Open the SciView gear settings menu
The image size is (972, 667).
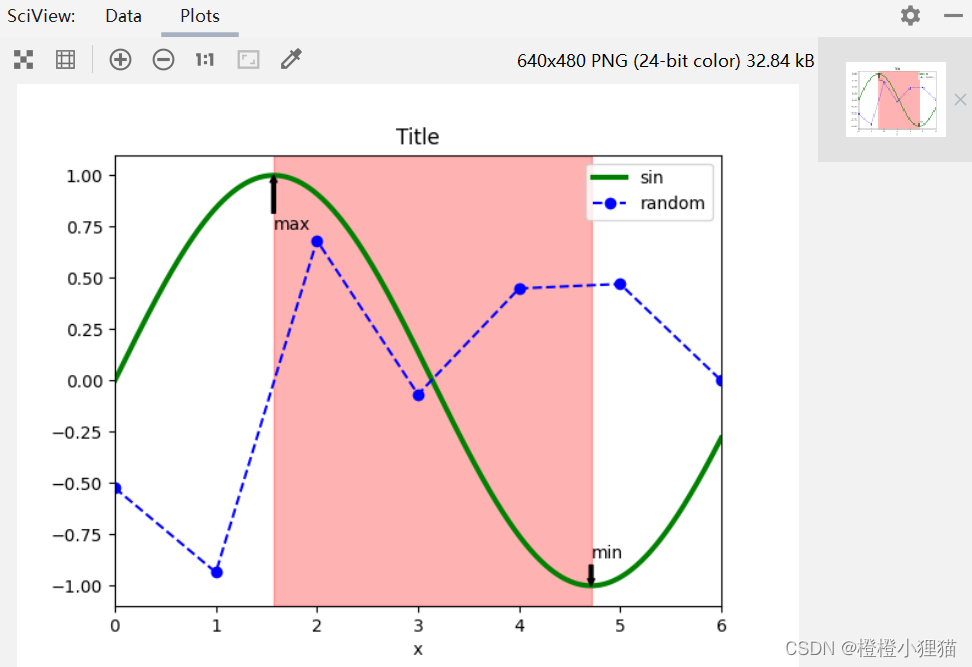[x=910, y=16]
